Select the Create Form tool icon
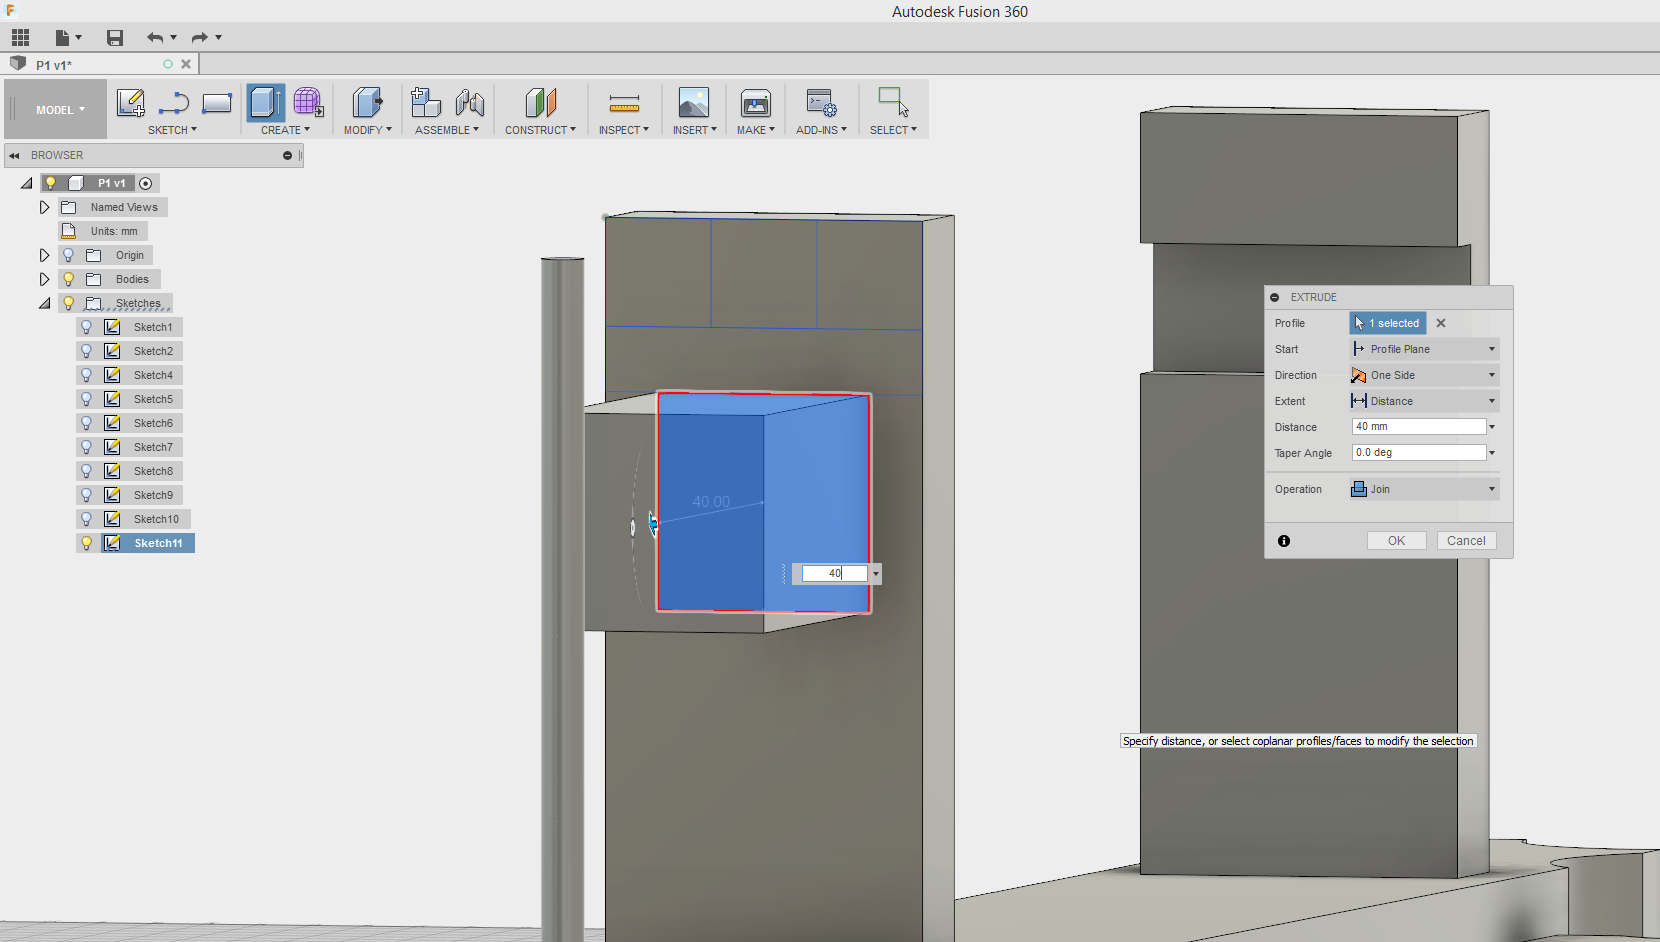 (x=308, y=103)
